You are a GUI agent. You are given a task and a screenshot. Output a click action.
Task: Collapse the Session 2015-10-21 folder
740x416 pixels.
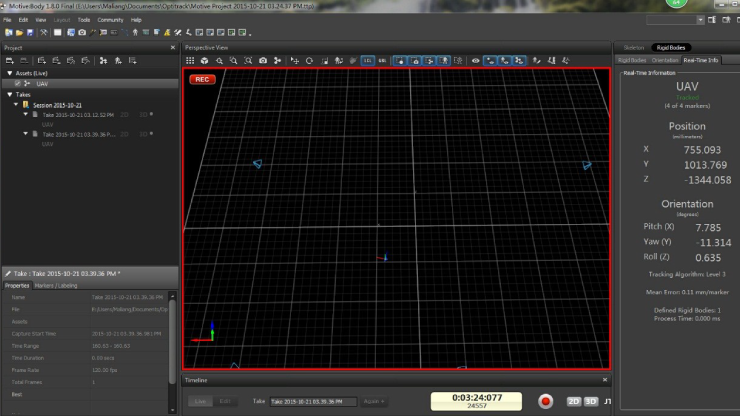pos(17,105)
